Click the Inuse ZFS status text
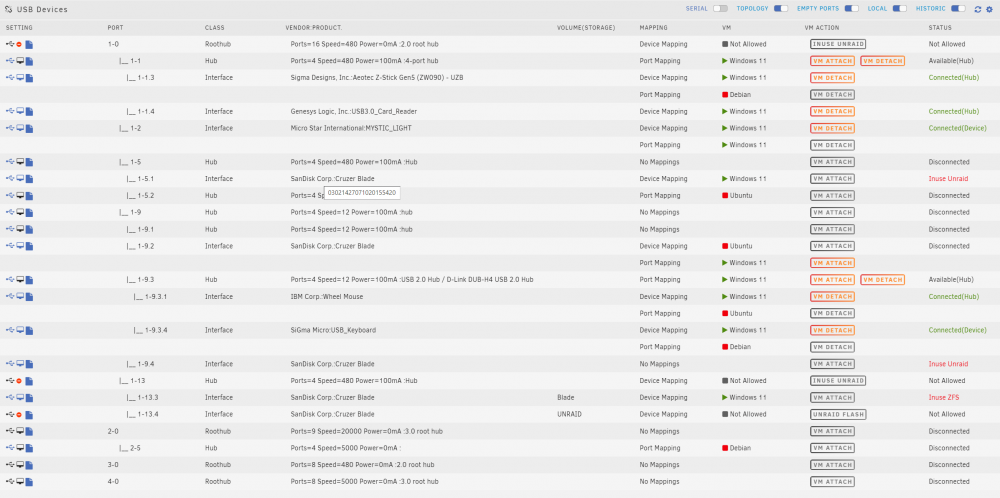 tap(944, 397)
